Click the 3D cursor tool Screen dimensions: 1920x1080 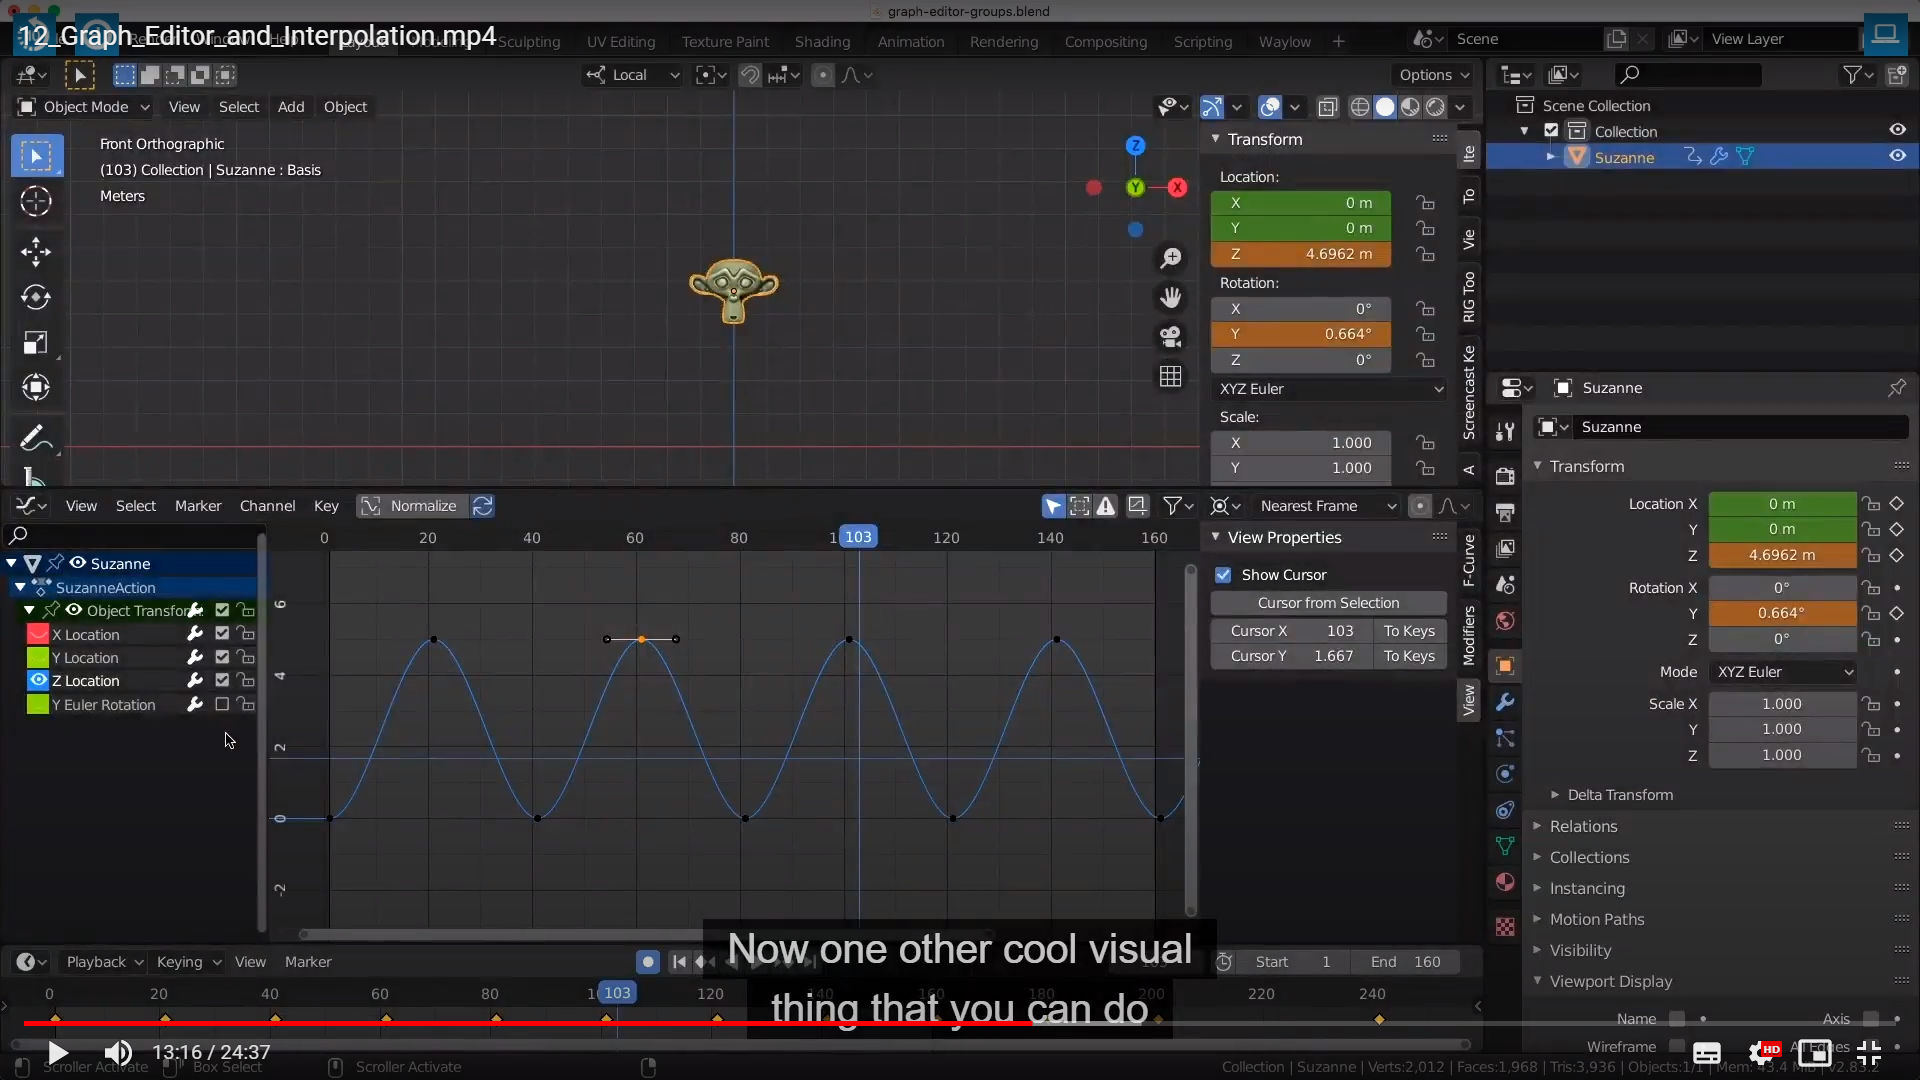[36, 201]
